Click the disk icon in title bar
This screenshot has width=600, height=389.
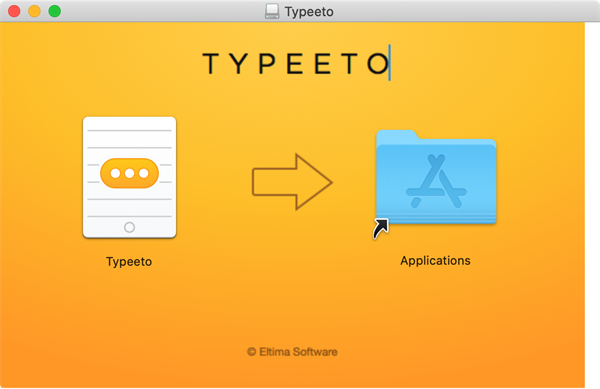(x=272, y=11)
